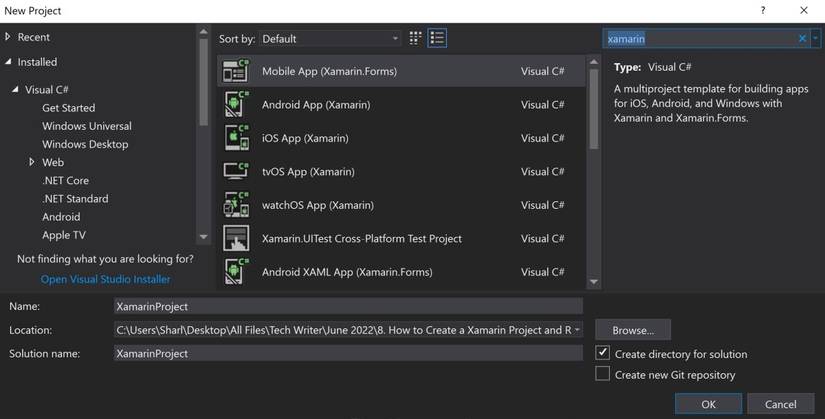Open the search box options dropdown arrow
825x419 pixels.
click(x=815, y=38)
